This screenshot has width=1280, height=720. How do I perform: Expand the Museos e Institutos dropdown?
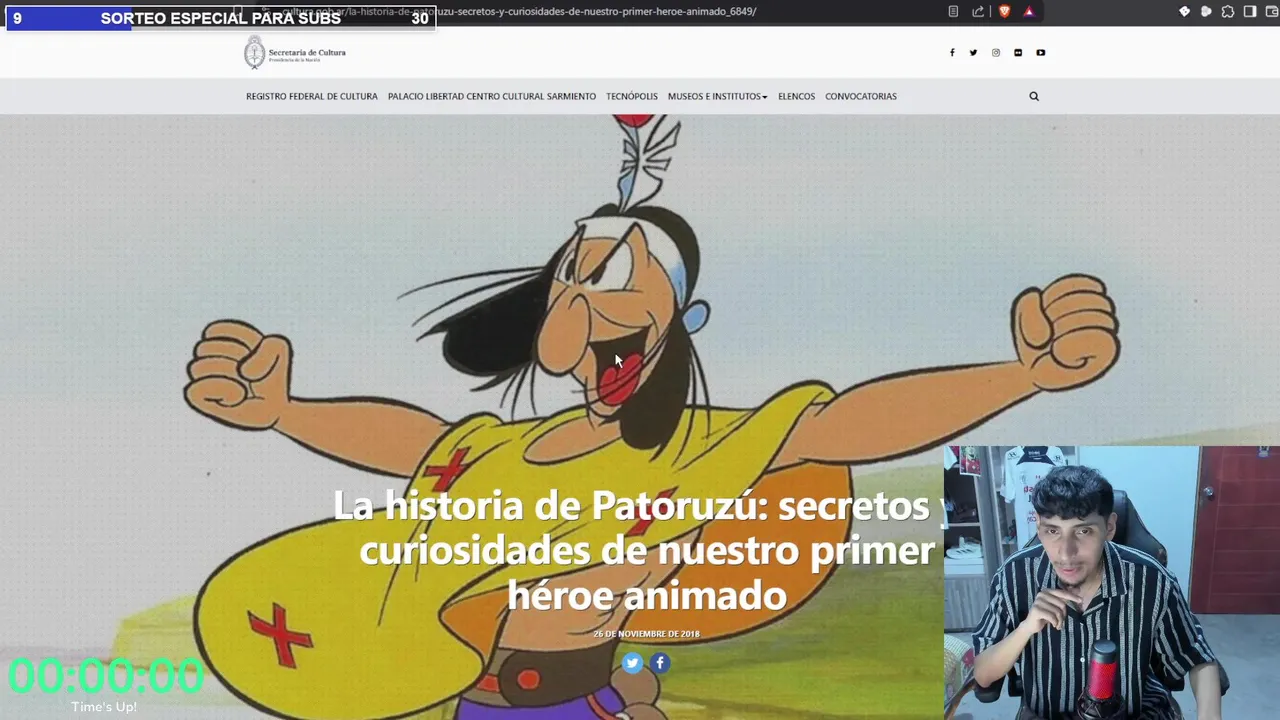tap(718, 97)
